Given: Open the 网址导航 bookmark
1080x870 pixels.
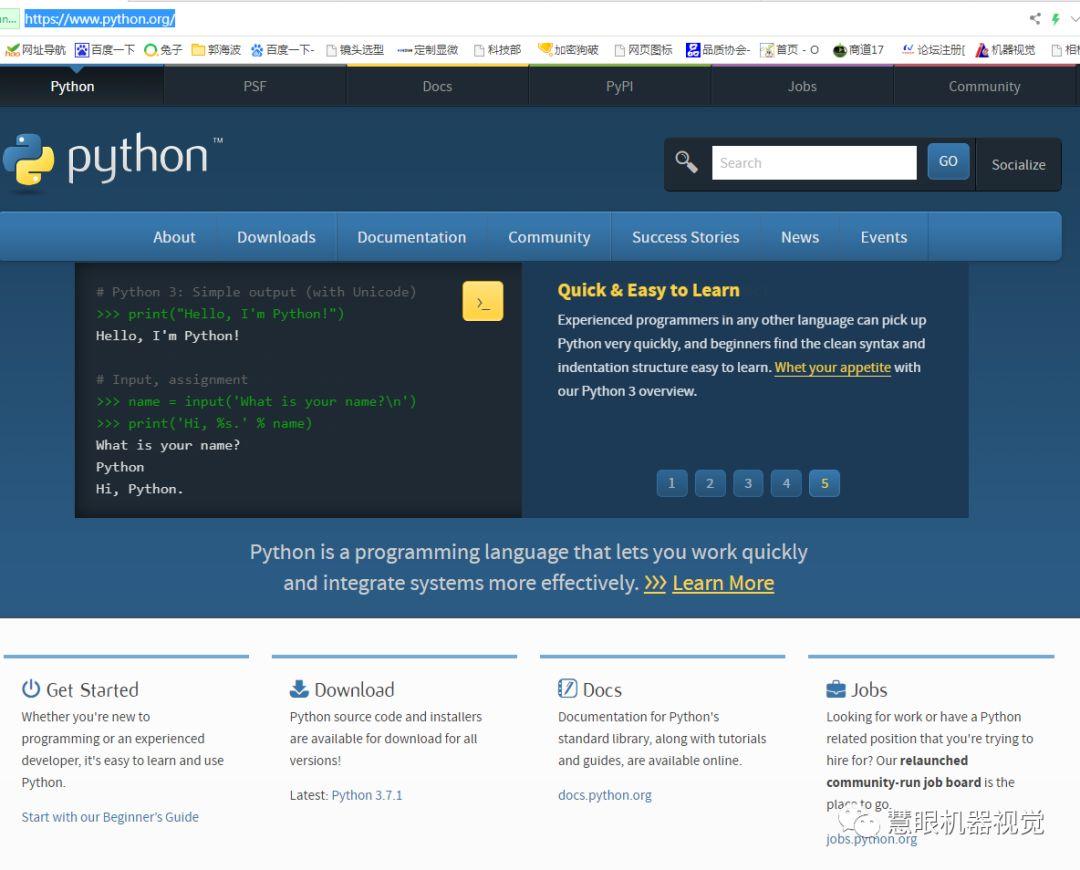Looking at the screenshot, I should (36, 50).
